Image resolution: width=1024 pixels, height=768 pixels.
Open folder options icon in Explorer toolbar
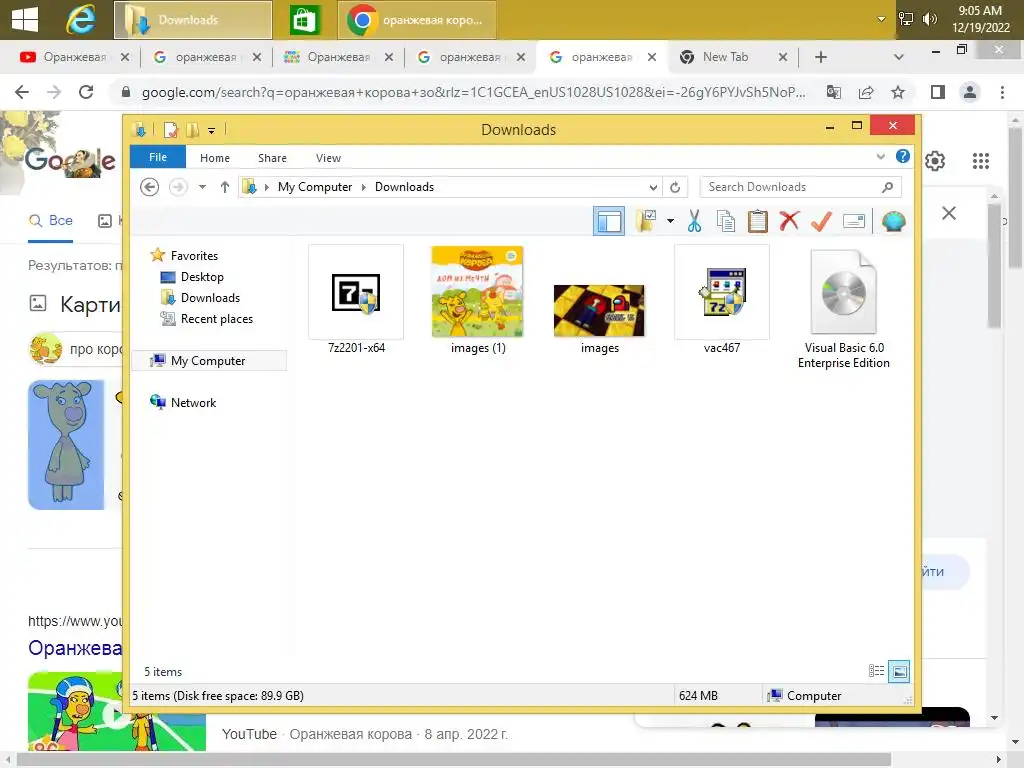click(x=646, y=221)
